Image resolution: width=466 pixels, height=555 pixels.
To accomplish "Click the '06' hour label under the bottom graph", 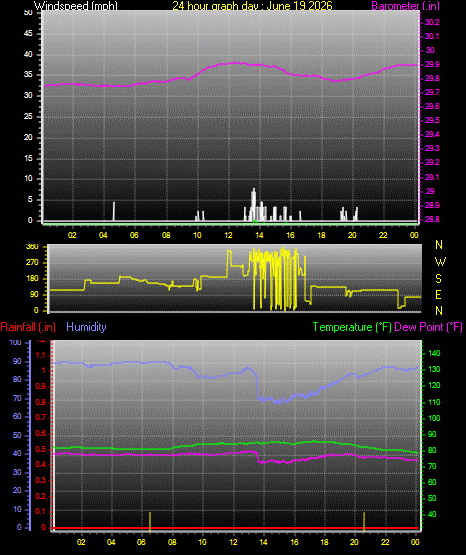I will 141,542.
